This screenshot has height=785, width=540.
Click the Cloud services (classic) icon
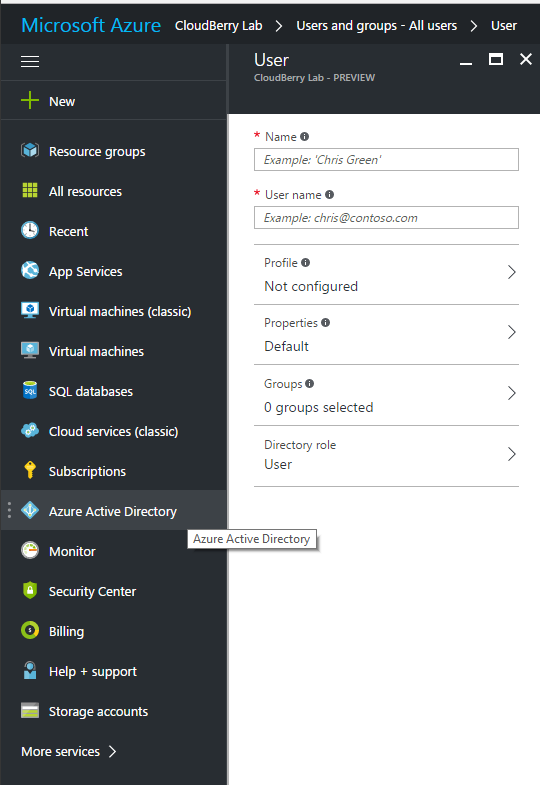click(30, 431)
